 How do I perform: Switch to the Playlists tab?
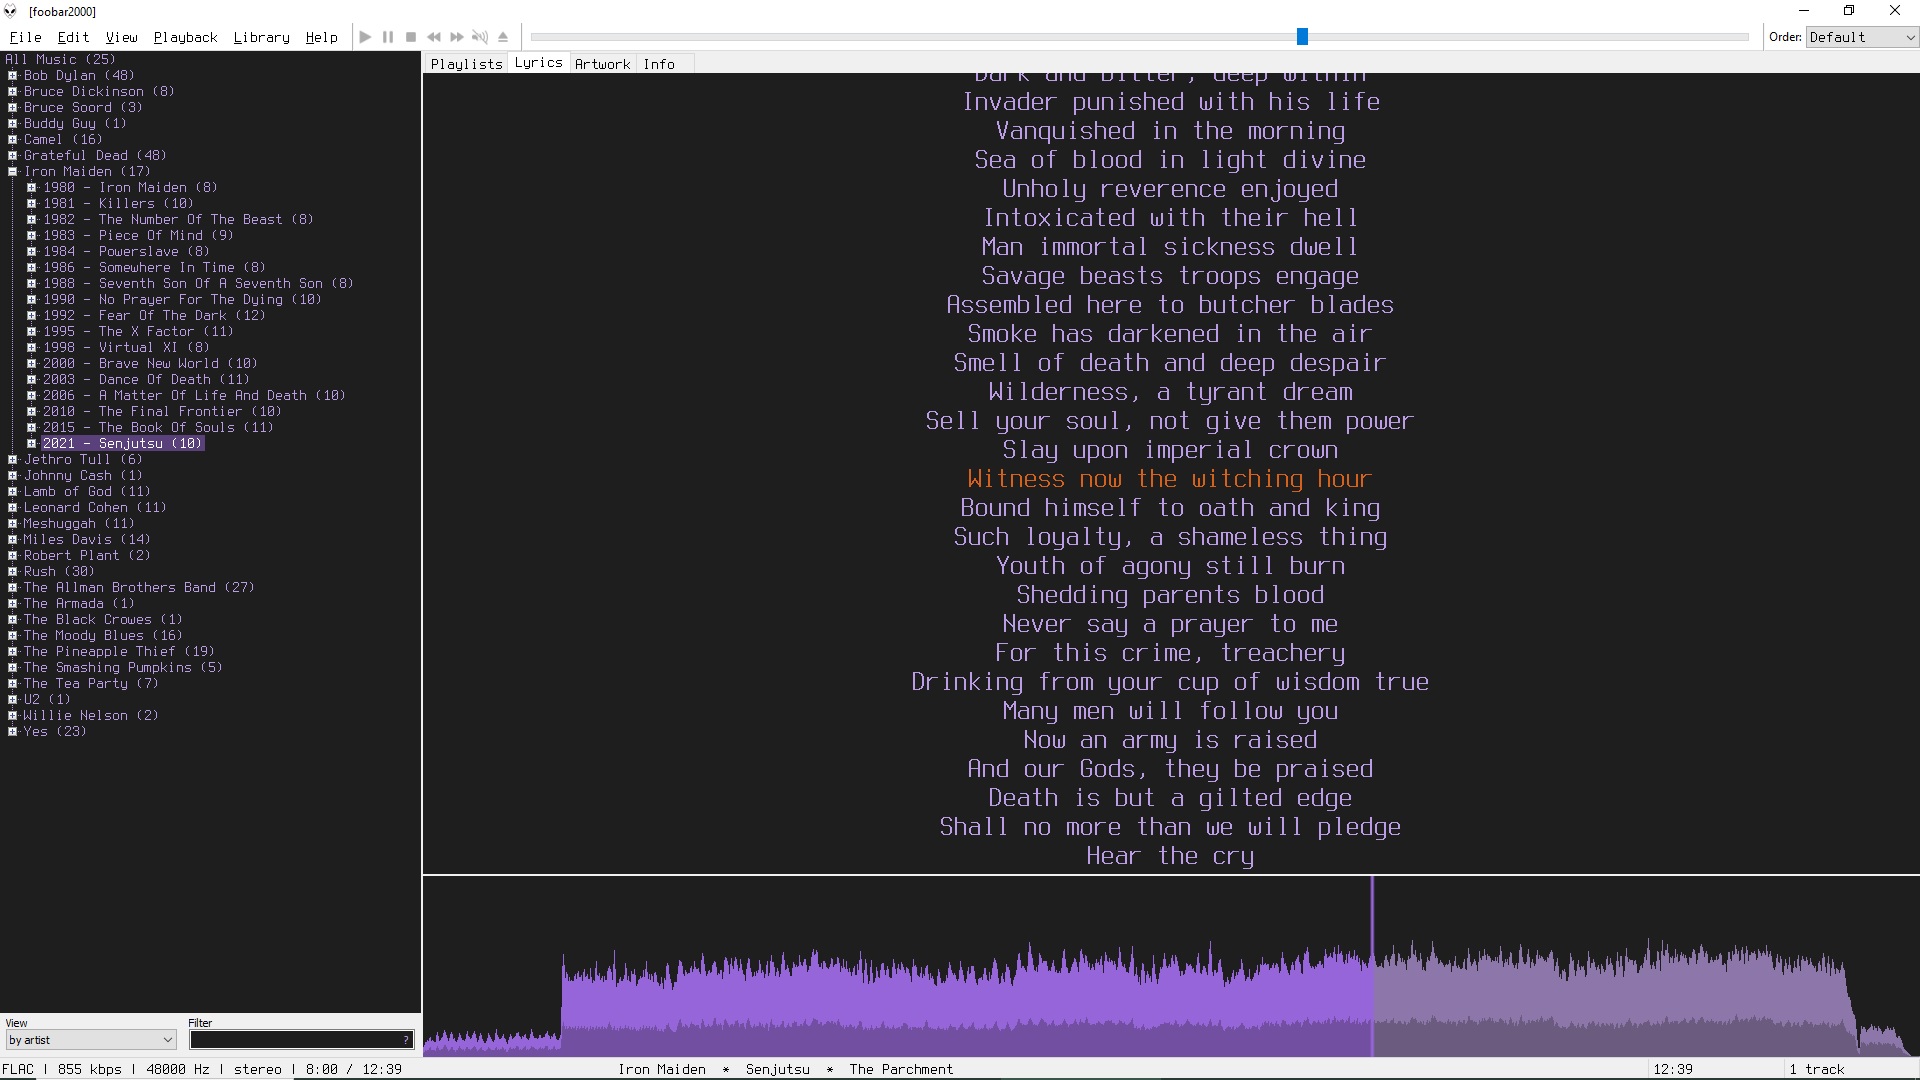(x=466, y=64)
